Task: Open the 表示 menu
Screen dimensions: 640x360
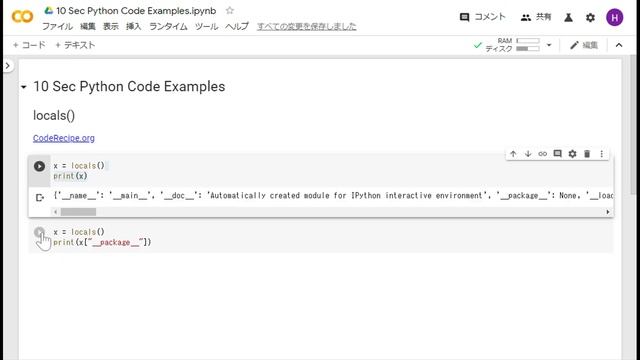Action: point(110,27)
